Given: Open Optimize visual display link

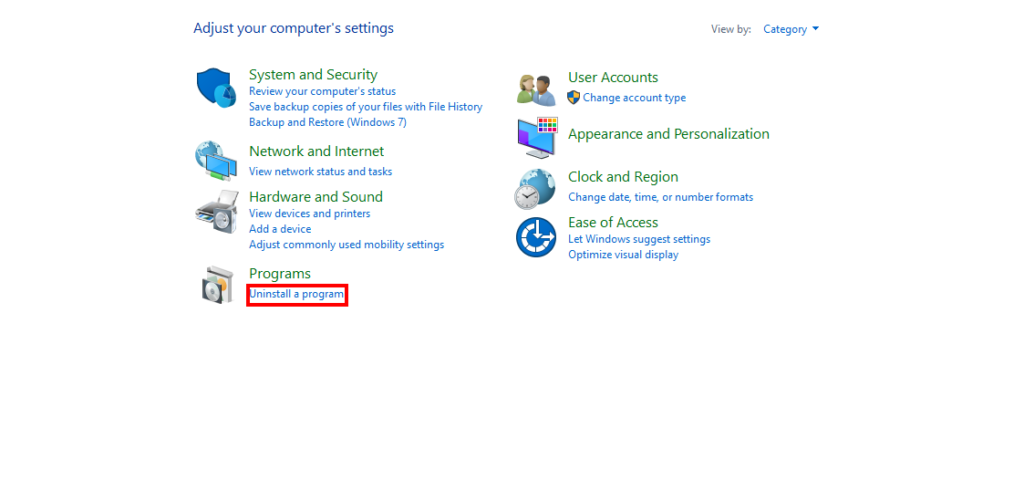Looking at the screenshot, I should [x=623, y=254].
